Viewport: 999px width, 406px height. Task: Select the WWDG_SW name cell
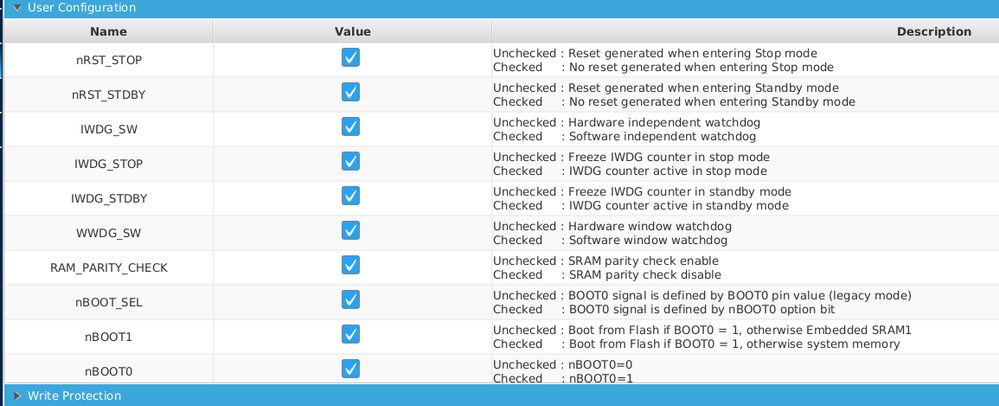tap(109, 233)
